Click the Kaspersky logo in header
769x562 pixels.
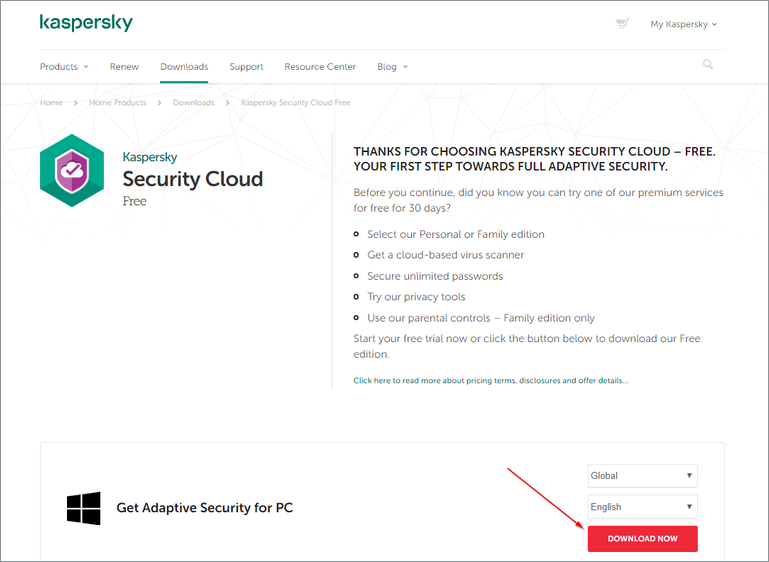click(x=86, y=22)
